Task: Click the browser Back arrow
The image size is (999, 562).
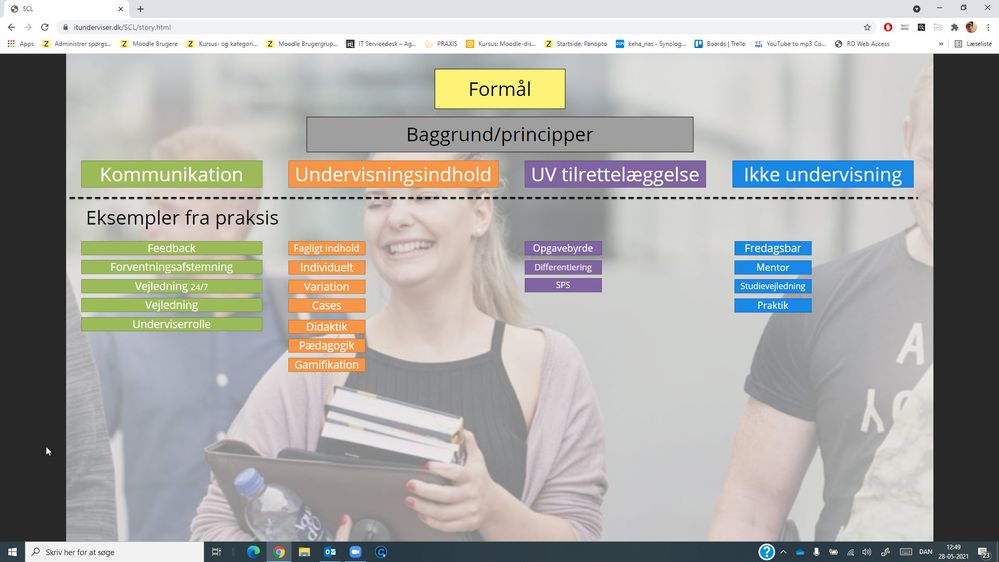Action: click(11, 27)
